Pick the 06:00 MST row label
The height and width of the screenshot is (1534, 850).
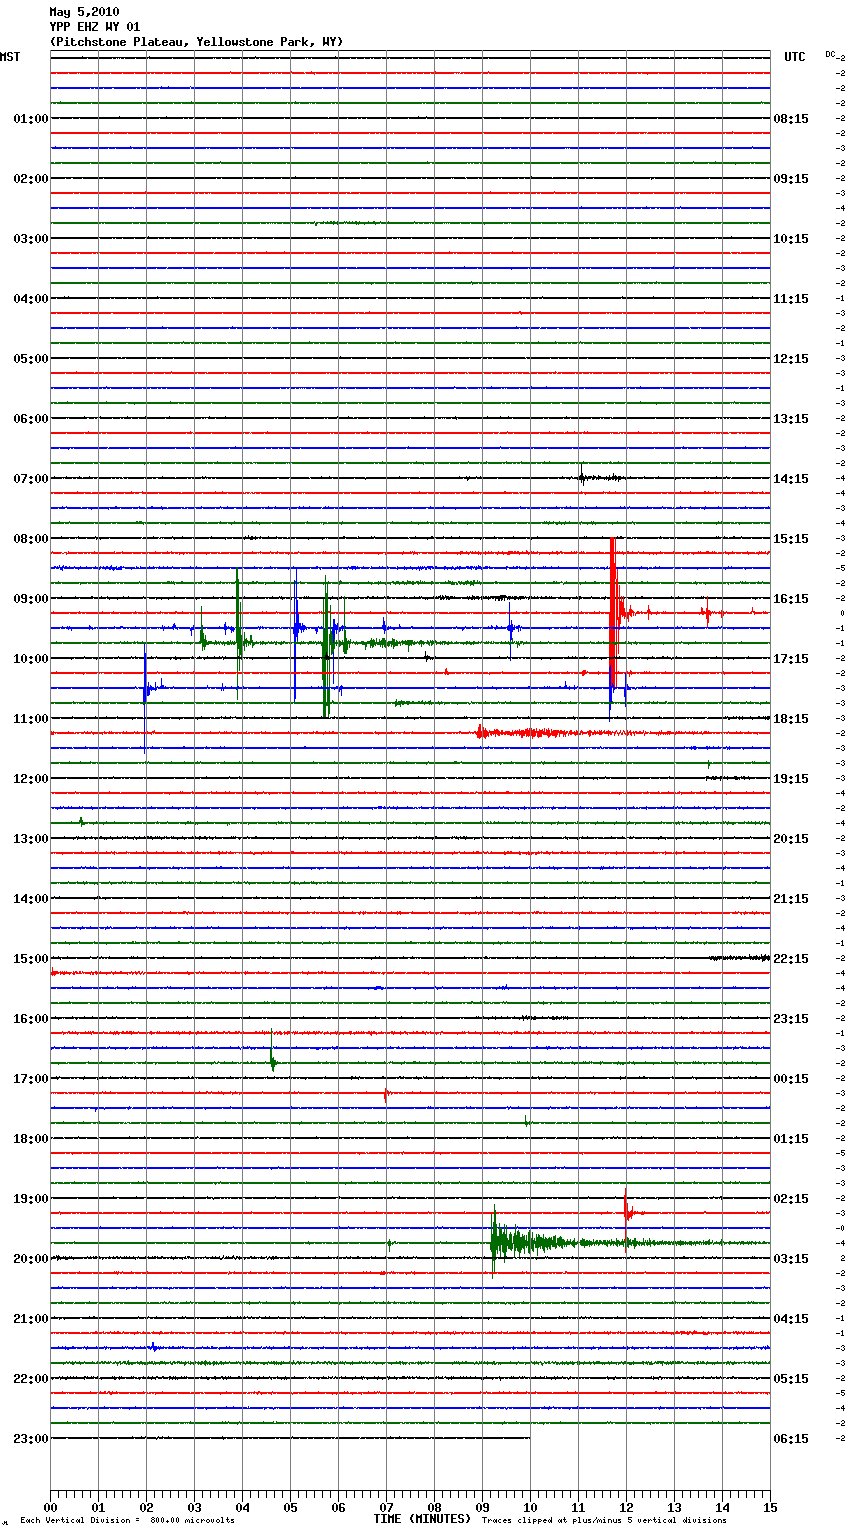click(x=31, y=419)
